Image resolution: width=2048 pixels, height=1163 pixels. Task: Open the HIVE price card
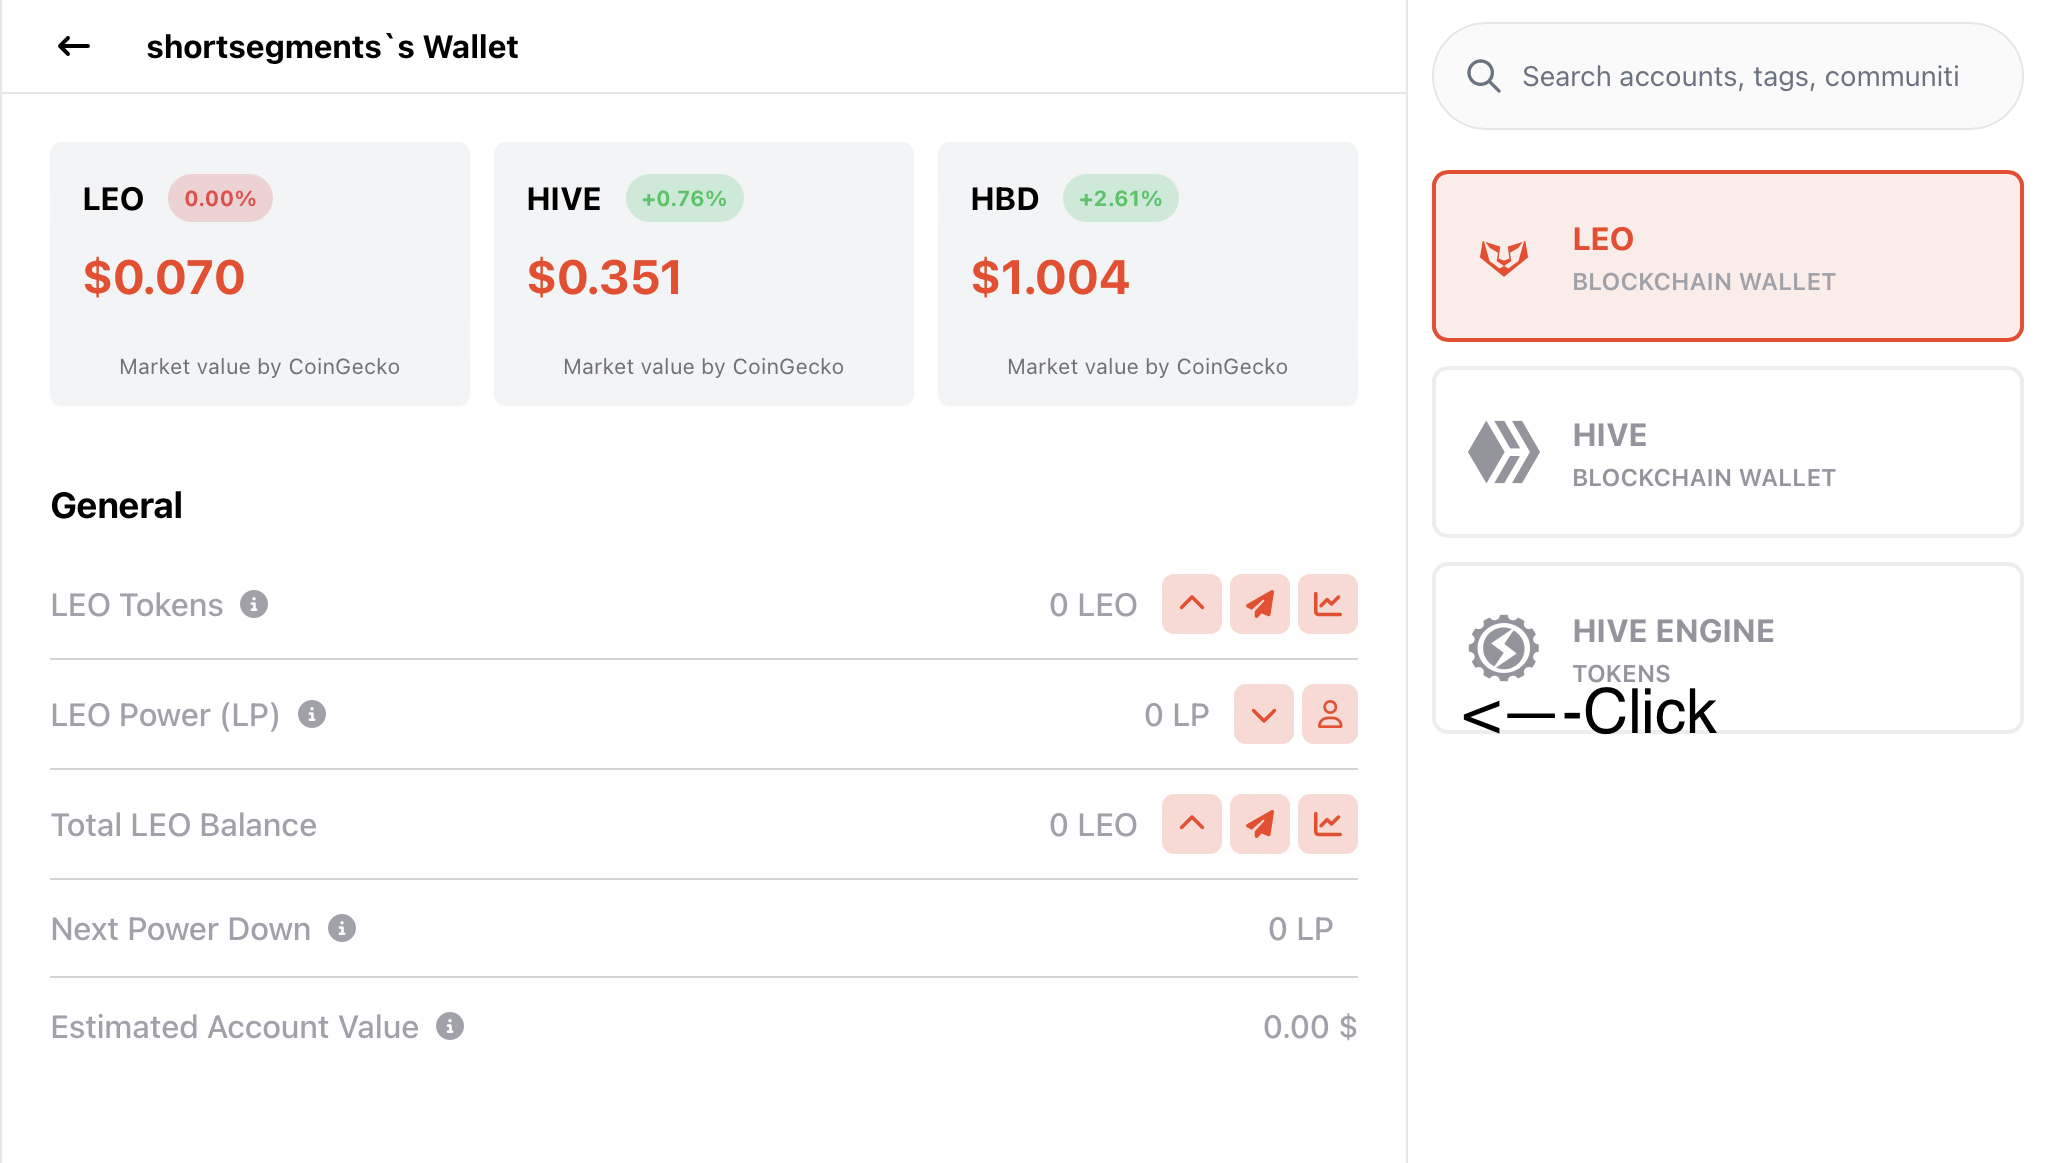[x=704, y=274]
